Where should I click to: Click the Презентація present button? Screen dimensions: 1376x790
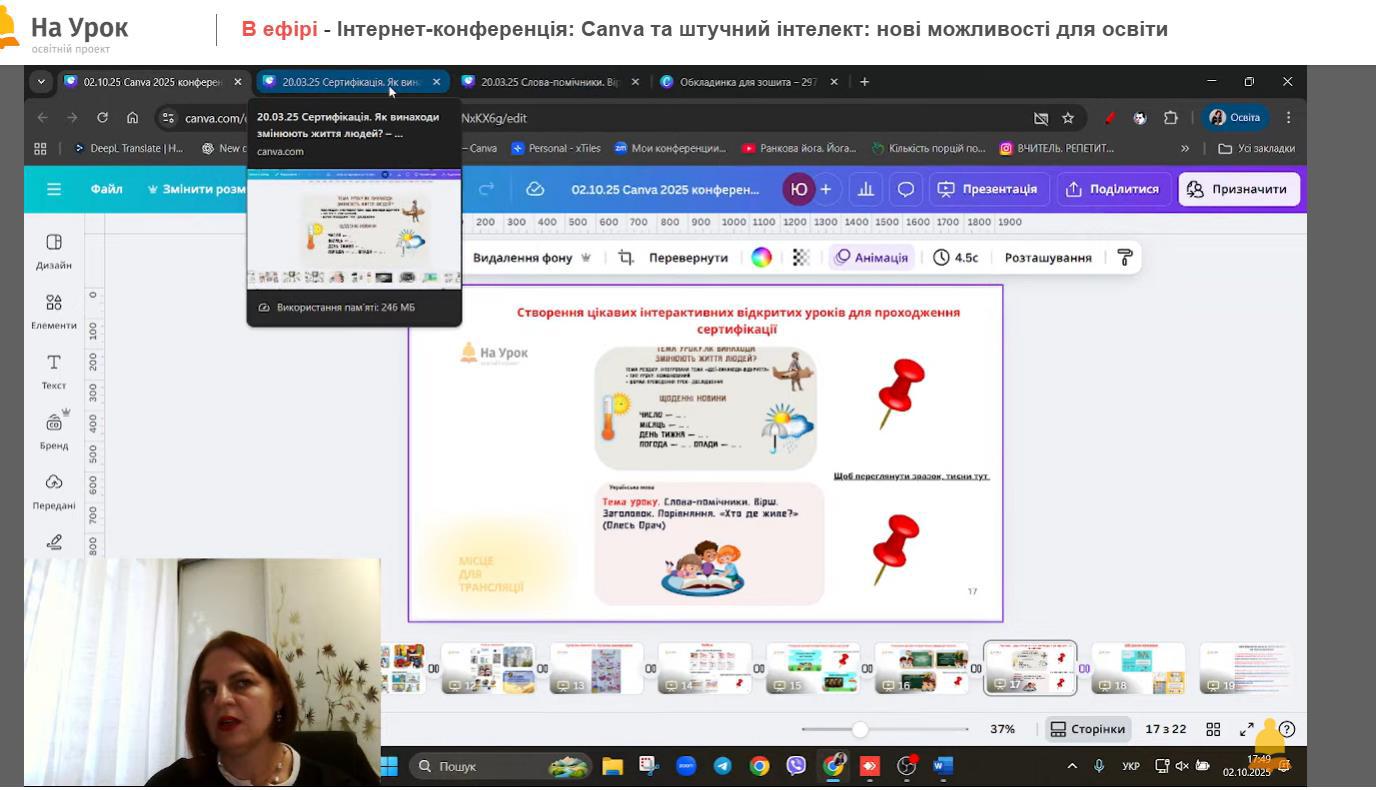click(987, 189)
